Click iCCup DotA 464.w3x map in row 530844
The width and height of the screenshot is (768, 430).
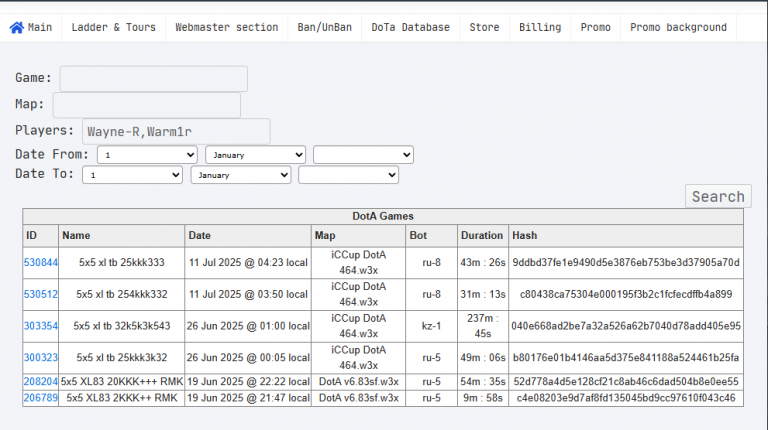[359, 263]
